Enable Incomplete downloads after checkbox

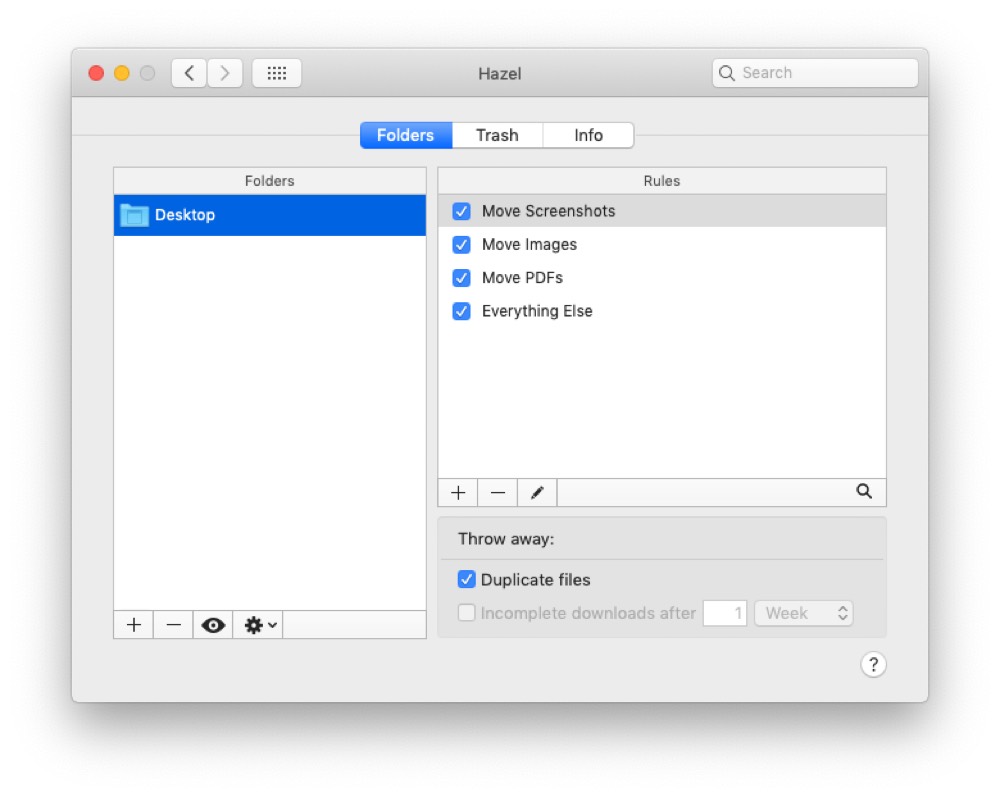click(466, 613)
